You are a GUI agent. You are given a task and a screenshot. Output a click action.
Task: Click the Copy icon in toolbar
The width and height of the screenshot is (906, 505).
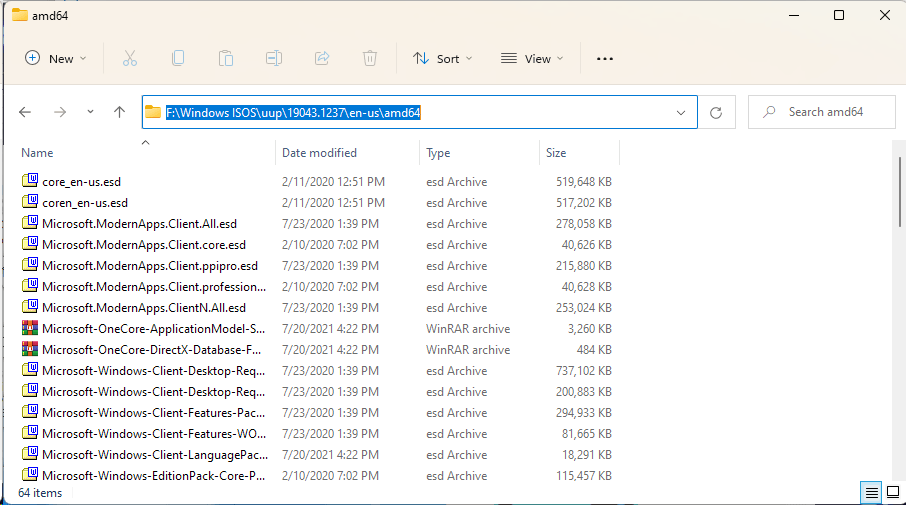point(177,58)
